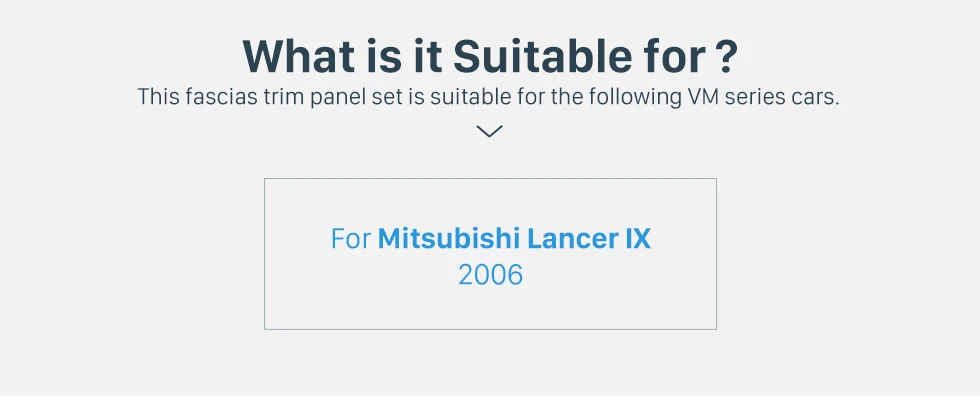Image resolution: width=980 pixels, height=396 pixels.
Task: Click the question mark ending the heading
Action: 724,57
